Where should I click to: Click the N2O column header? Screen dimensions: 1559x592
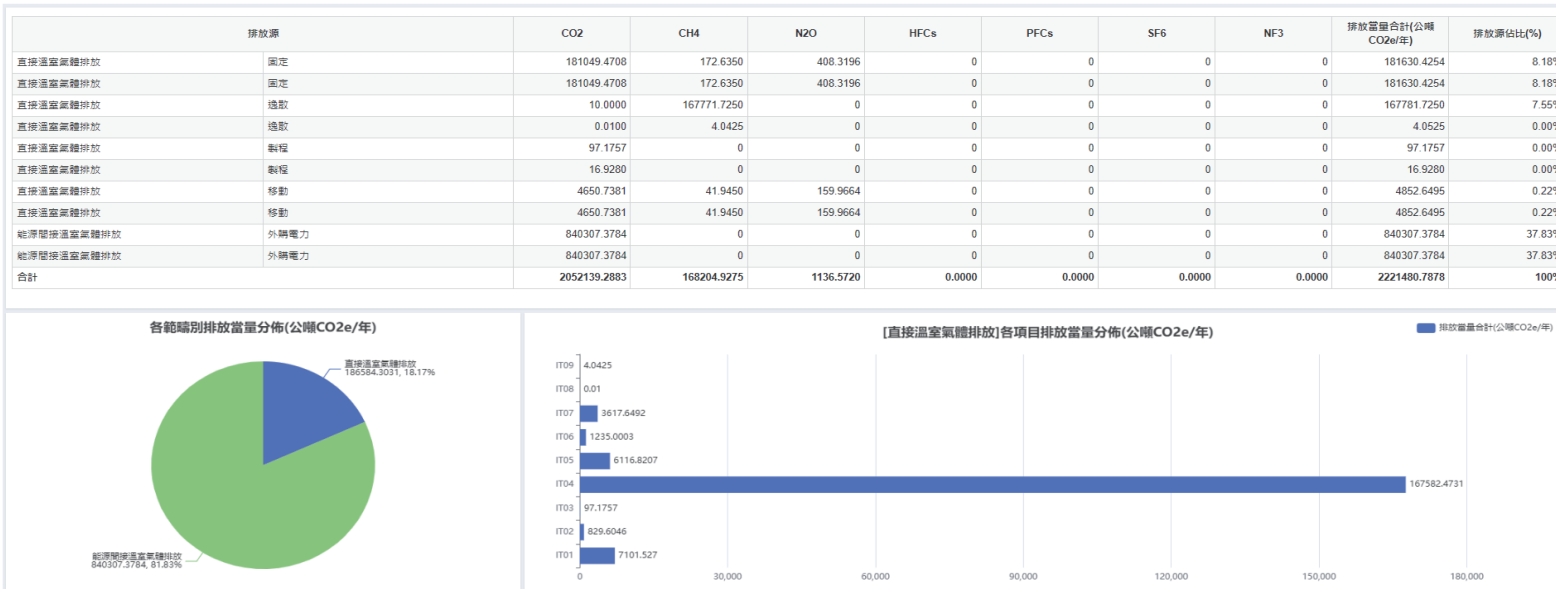[x=806, y=34]
